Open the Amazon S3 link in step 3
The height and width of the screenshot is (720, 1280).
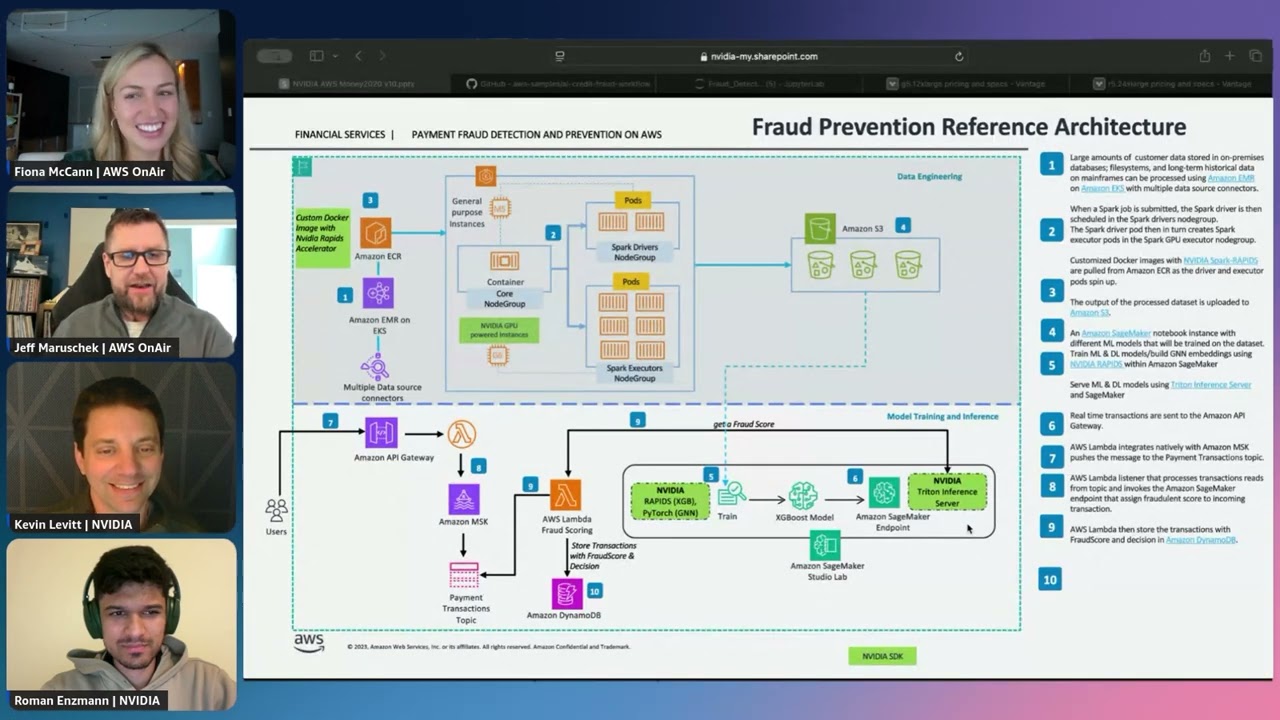[x=1089, y=312]
